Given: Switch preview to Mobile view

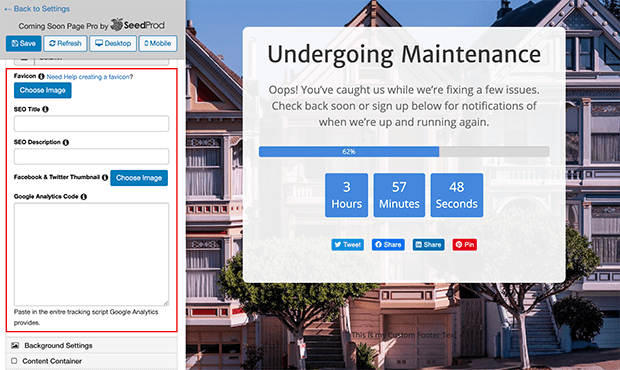Looking at the screenshot, I should 158,43.
